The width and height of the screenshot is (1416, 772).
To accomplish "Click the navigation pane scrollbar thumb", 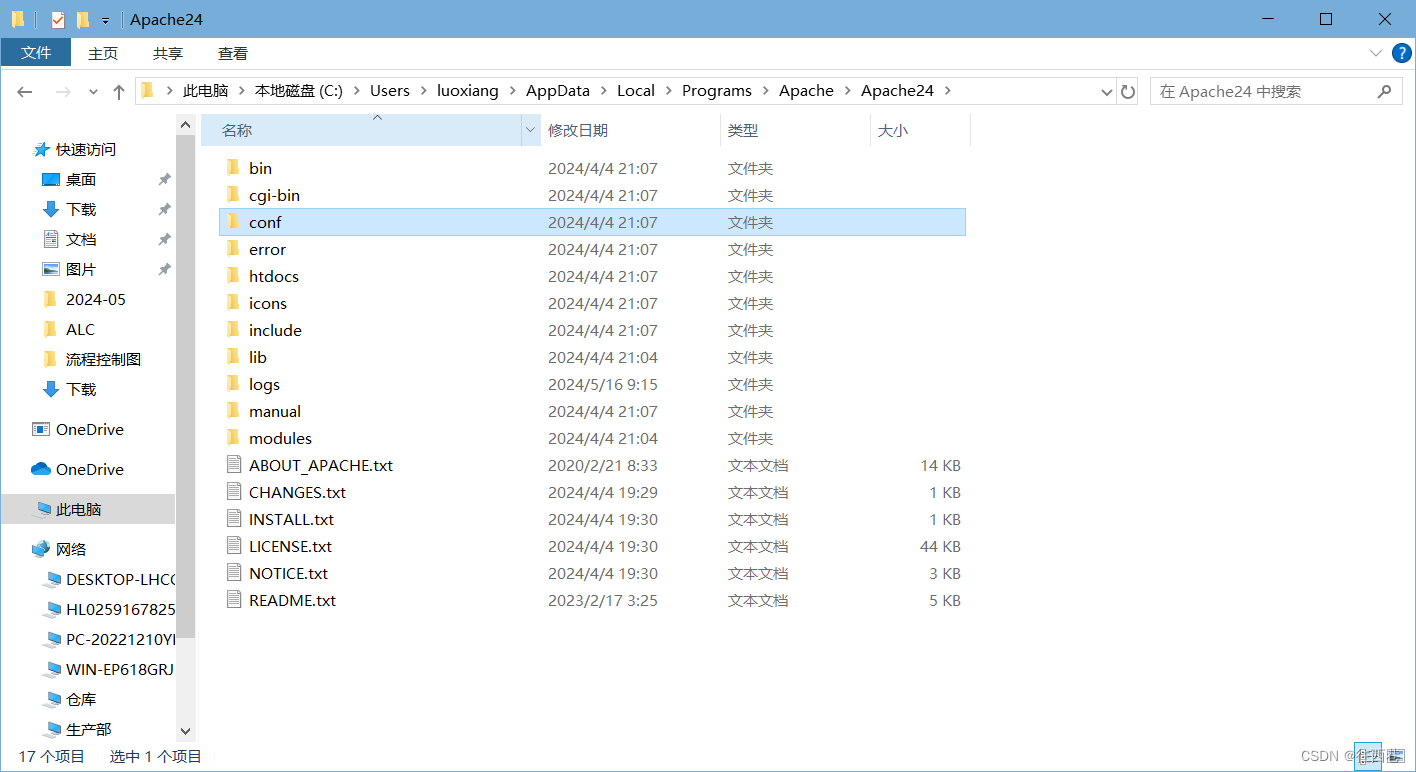I will 185,385.
